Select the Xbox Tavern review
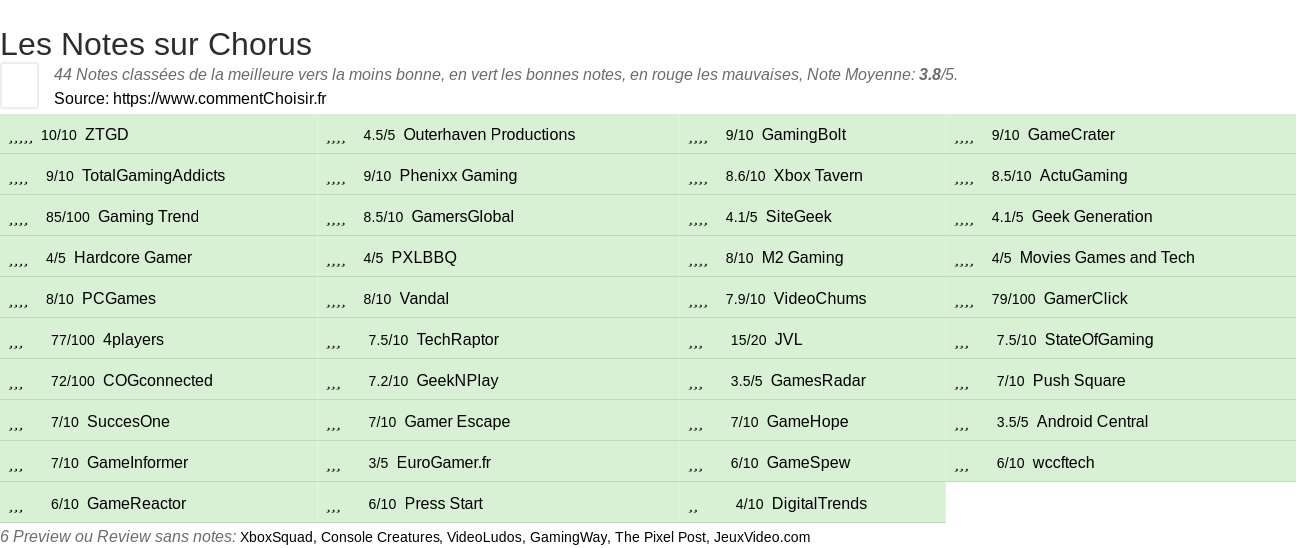The image size is (1296, 548). (818, 176)
